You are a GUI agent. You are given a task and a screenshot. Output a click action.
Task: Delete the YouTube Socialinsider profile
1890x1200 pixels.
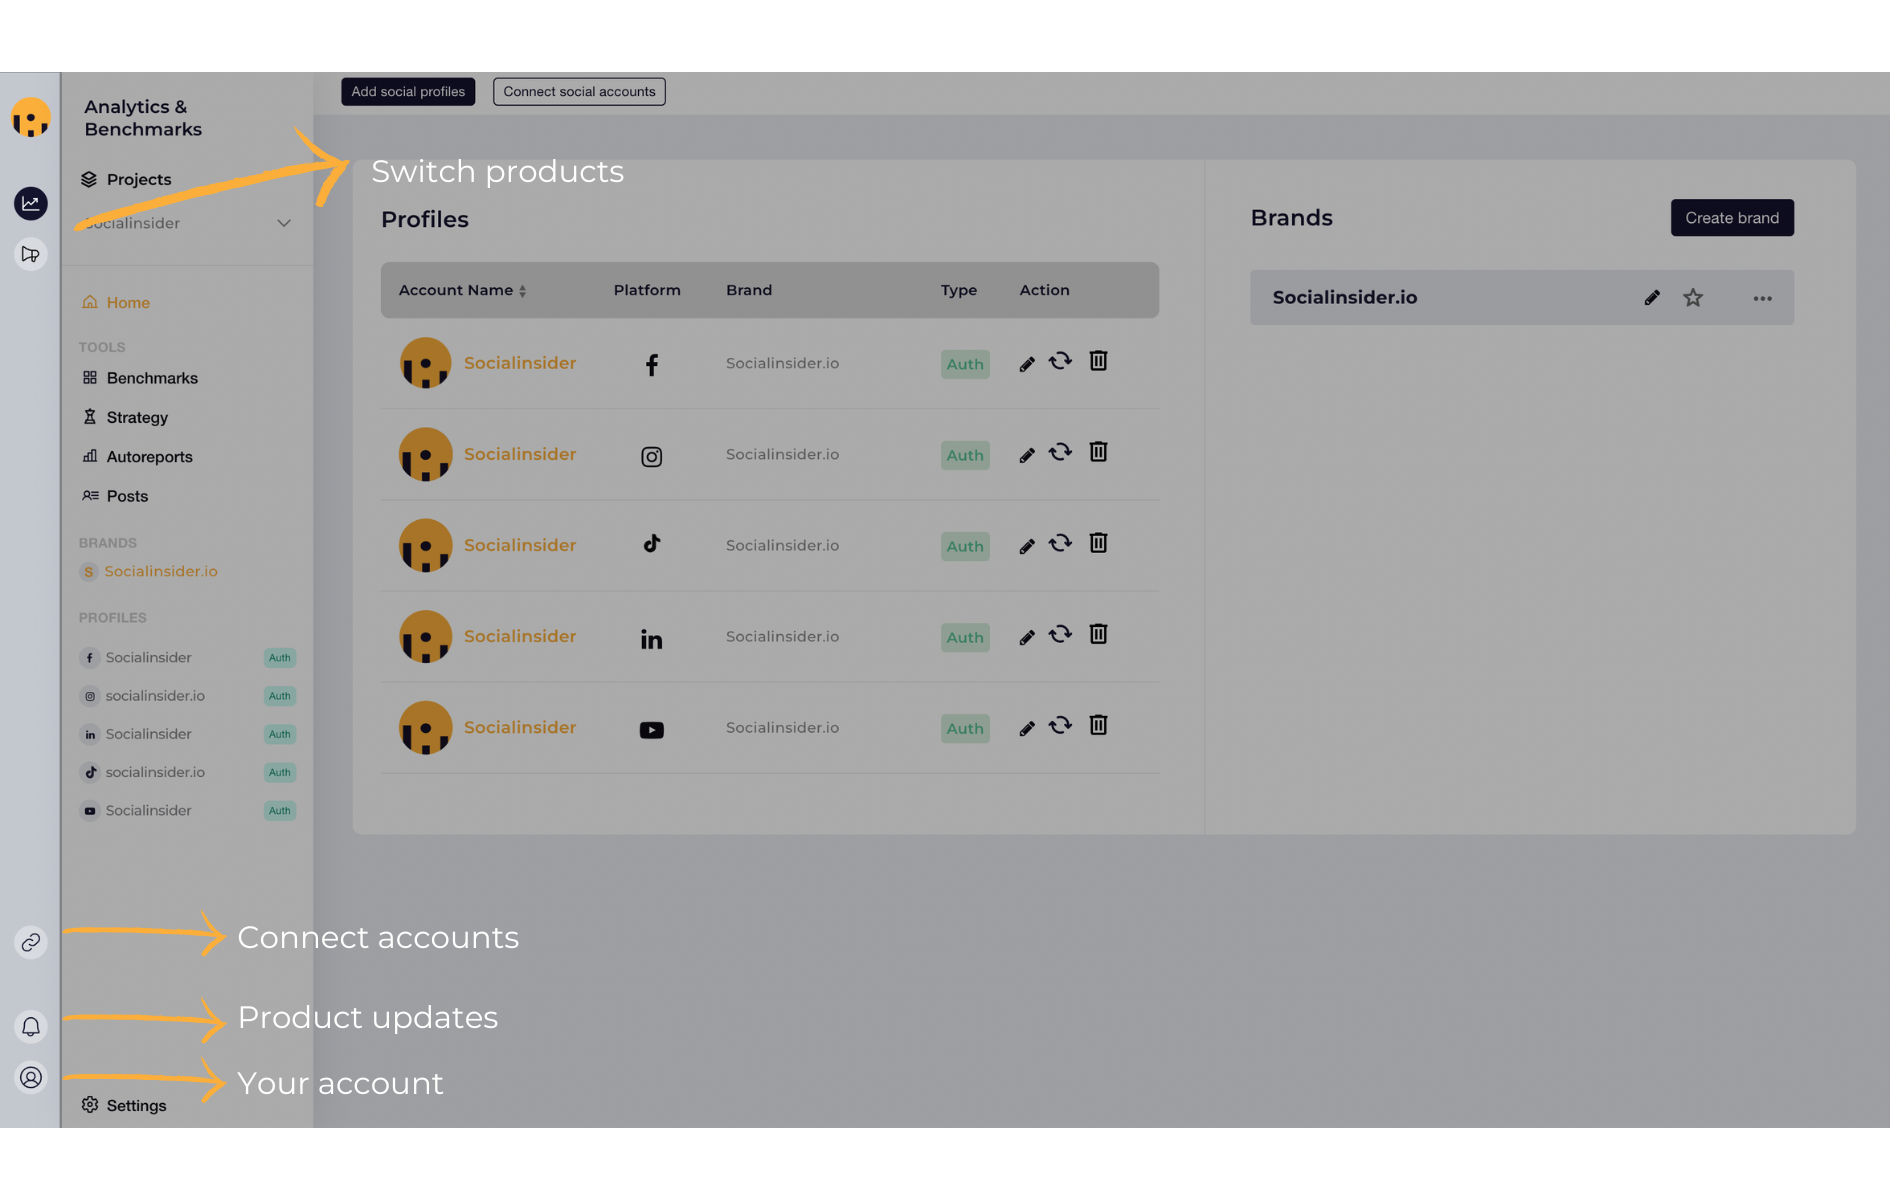(x=1098, y=725)
